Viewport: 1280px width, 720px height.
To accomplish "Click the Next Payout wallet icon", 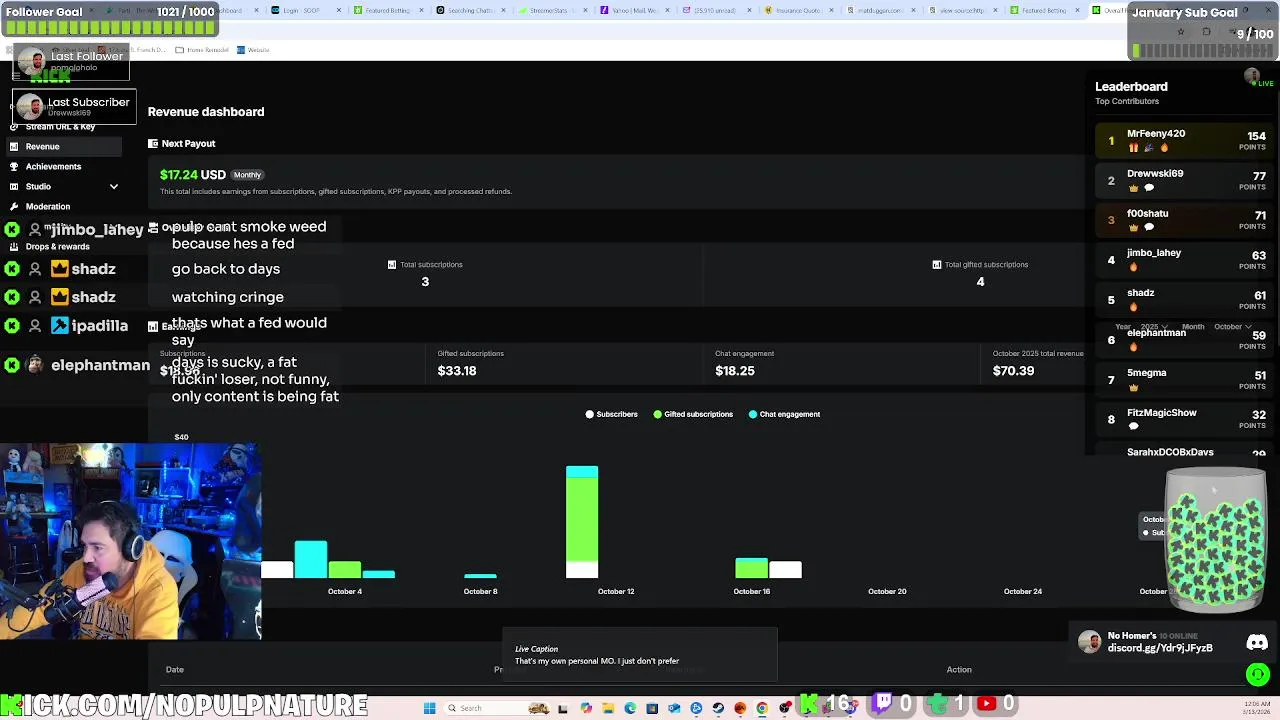I will coord(153,143).
